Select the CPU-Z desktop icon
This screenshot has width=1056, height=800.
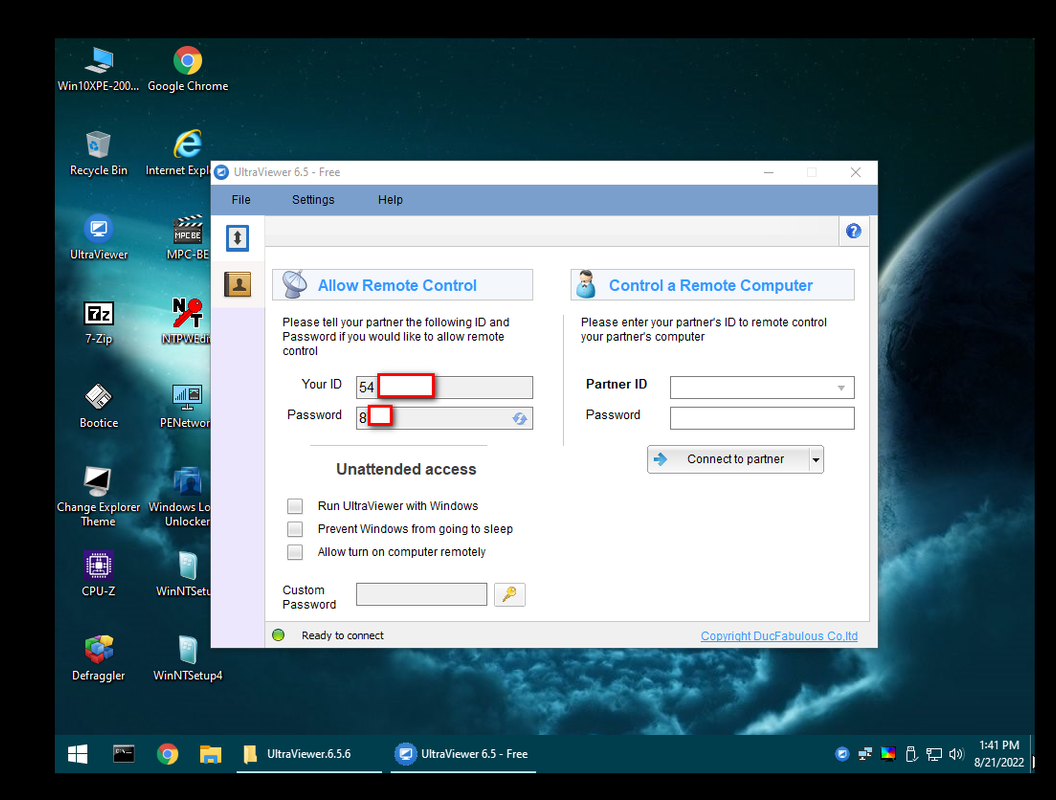tap(98, 574)
